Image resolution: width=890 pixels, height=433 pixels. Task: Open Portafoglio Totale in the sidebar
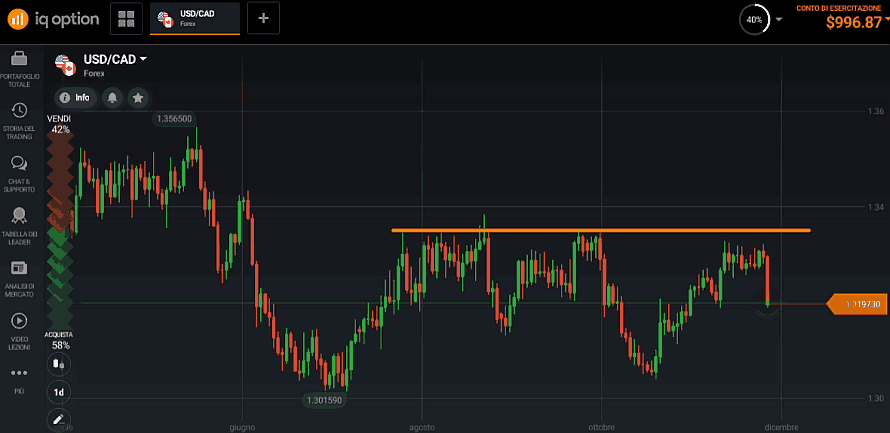[18, 67]
